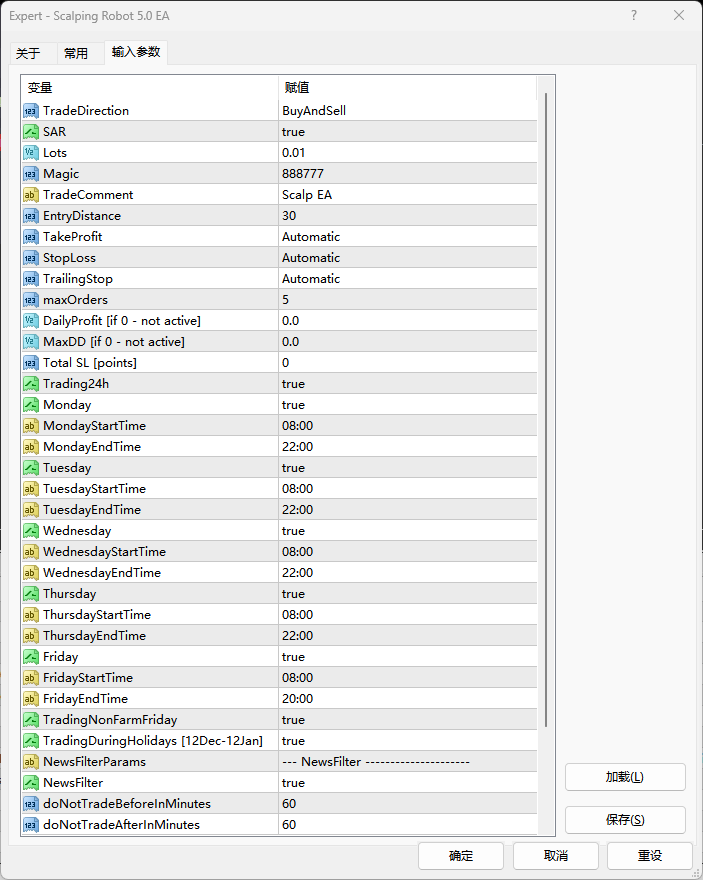Click the boolean icon next to SAR
This screenshot has width=703, height=880.
[31, 132]
